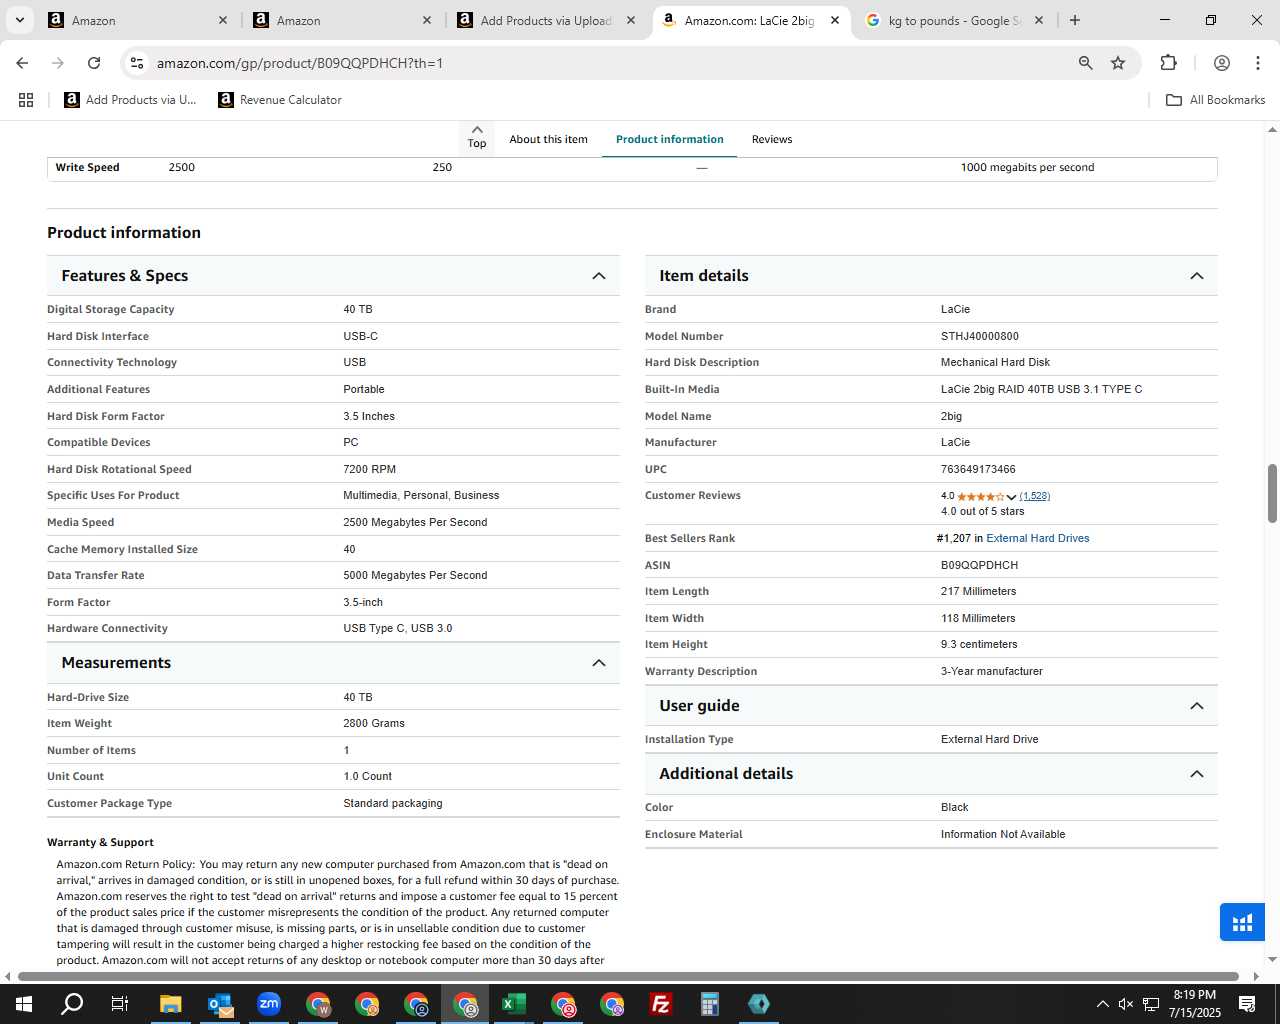Reload the current Amazon page
The height and width of the screenshot is (1024, 1280).
click(94, 63)
